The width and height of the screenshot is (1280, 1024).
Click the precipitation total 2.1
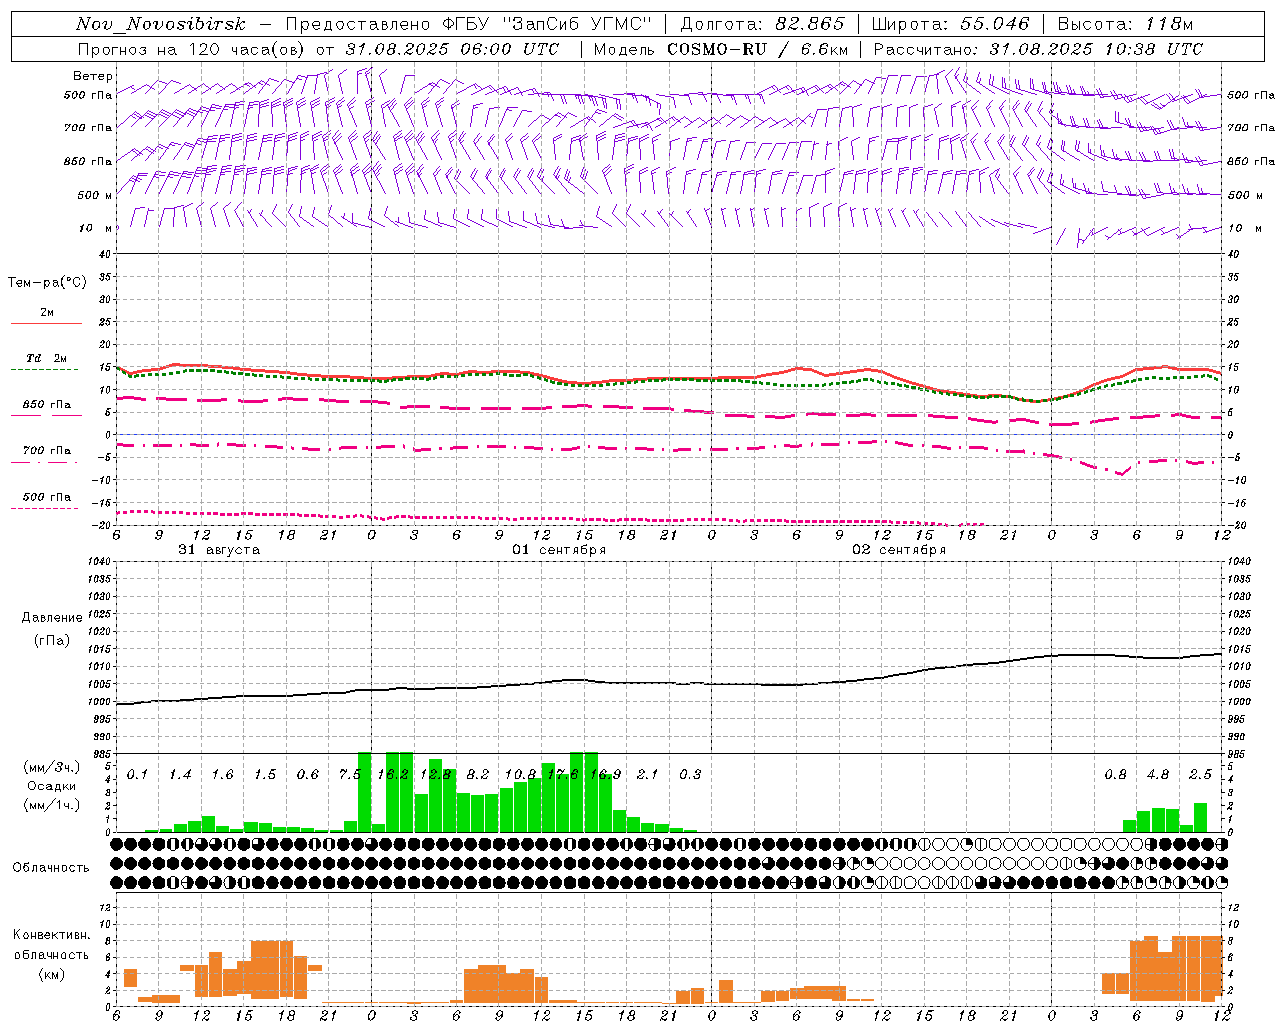647,775
